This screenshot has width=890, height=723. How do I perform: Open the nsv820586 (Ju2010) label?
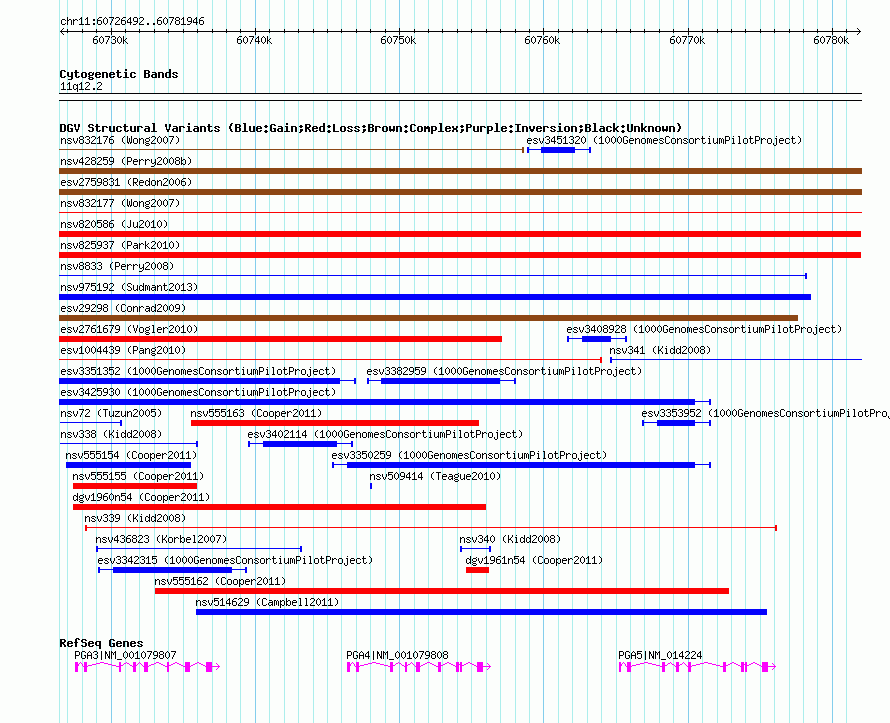click(x=114, y=224)
